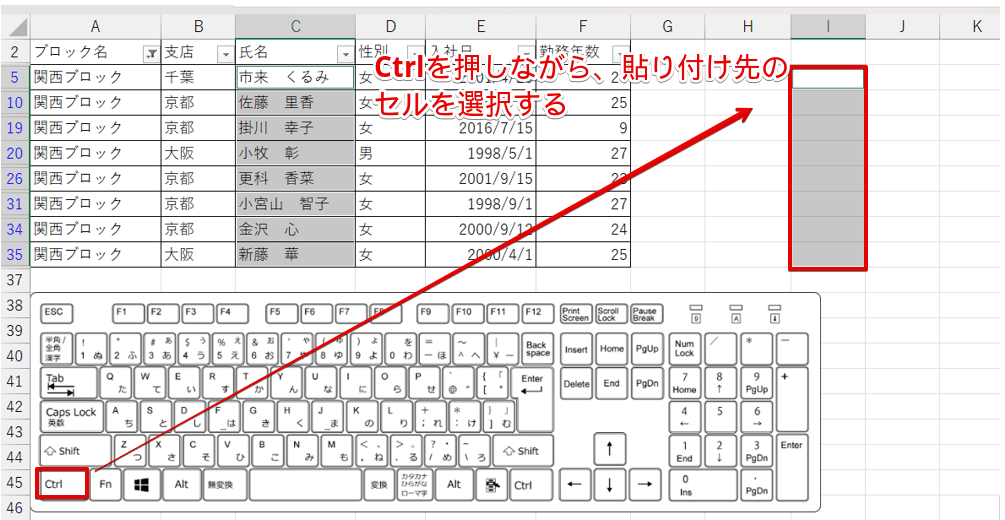
Task: Click the Windows logo key on keyboard
Action: tap(142, 485)
